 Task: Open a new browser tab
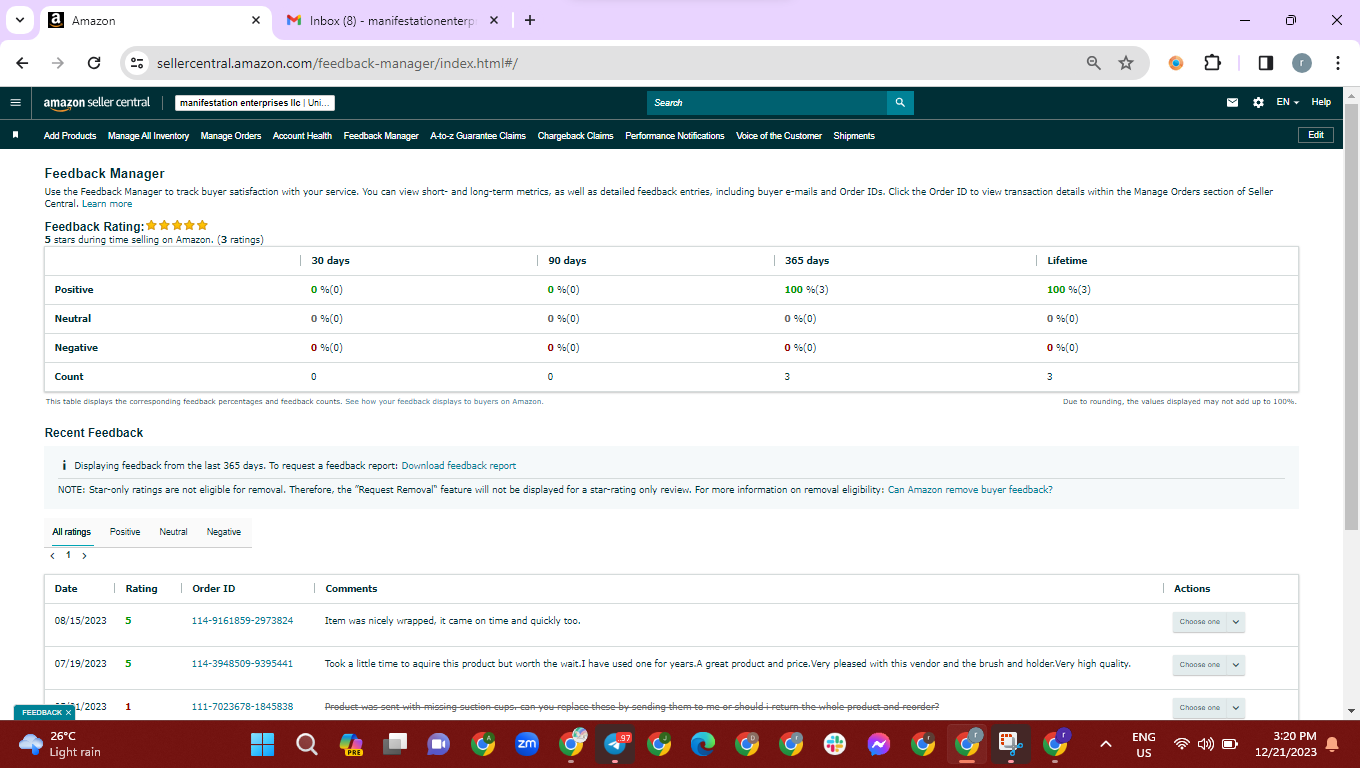530,20
